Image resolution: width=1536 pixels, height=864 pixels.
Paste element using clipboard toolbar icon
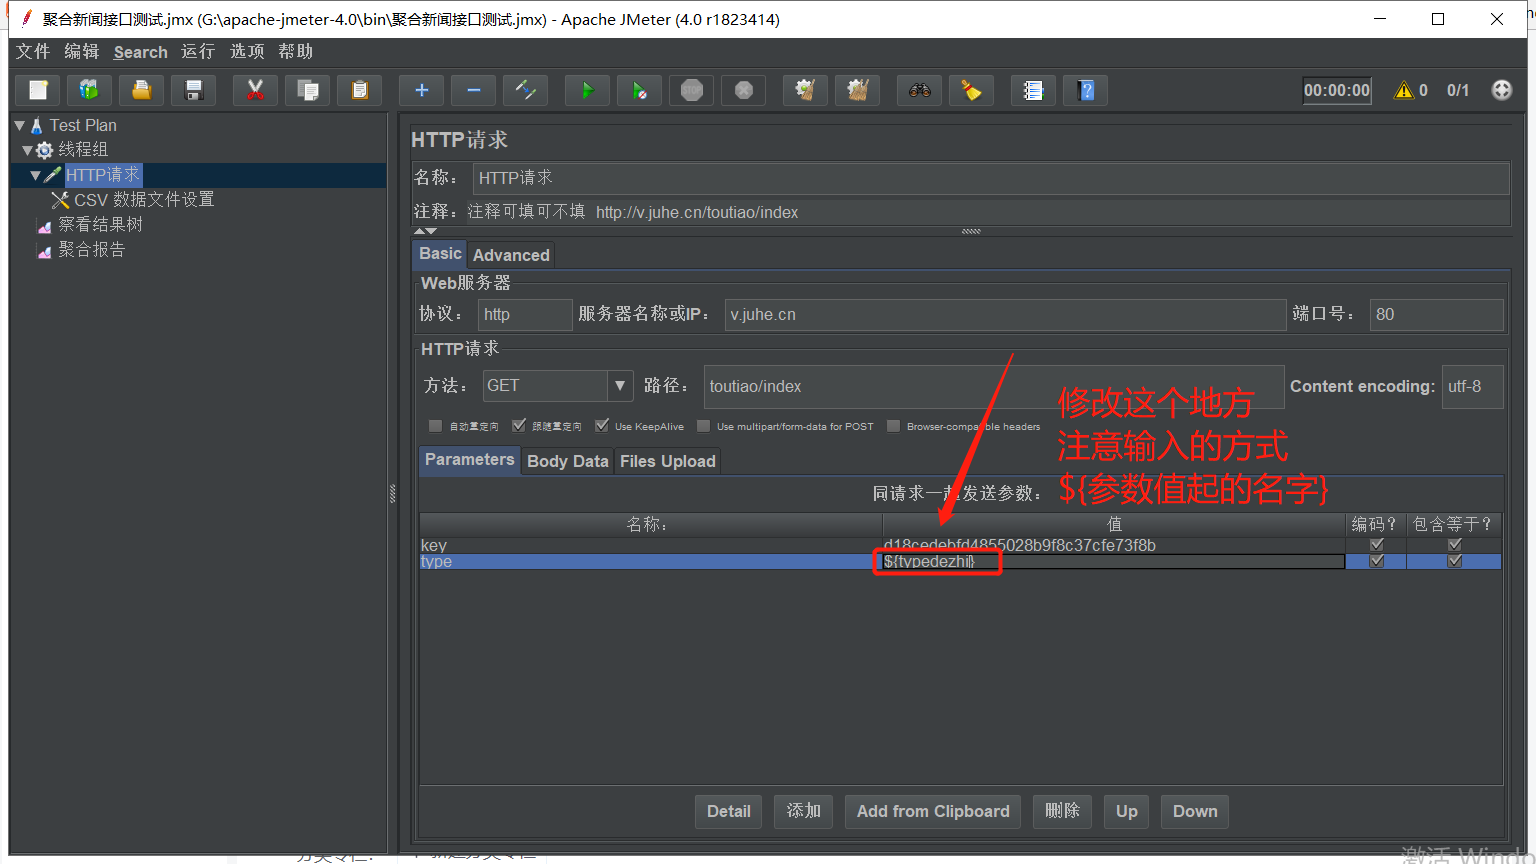click(x=360, y=90)
